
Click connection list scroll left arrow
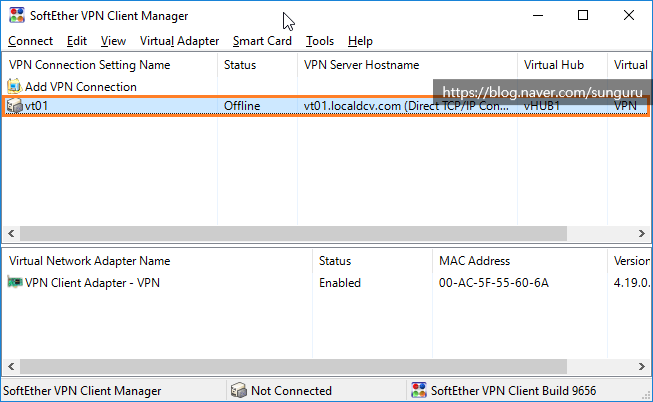(11, 234)
